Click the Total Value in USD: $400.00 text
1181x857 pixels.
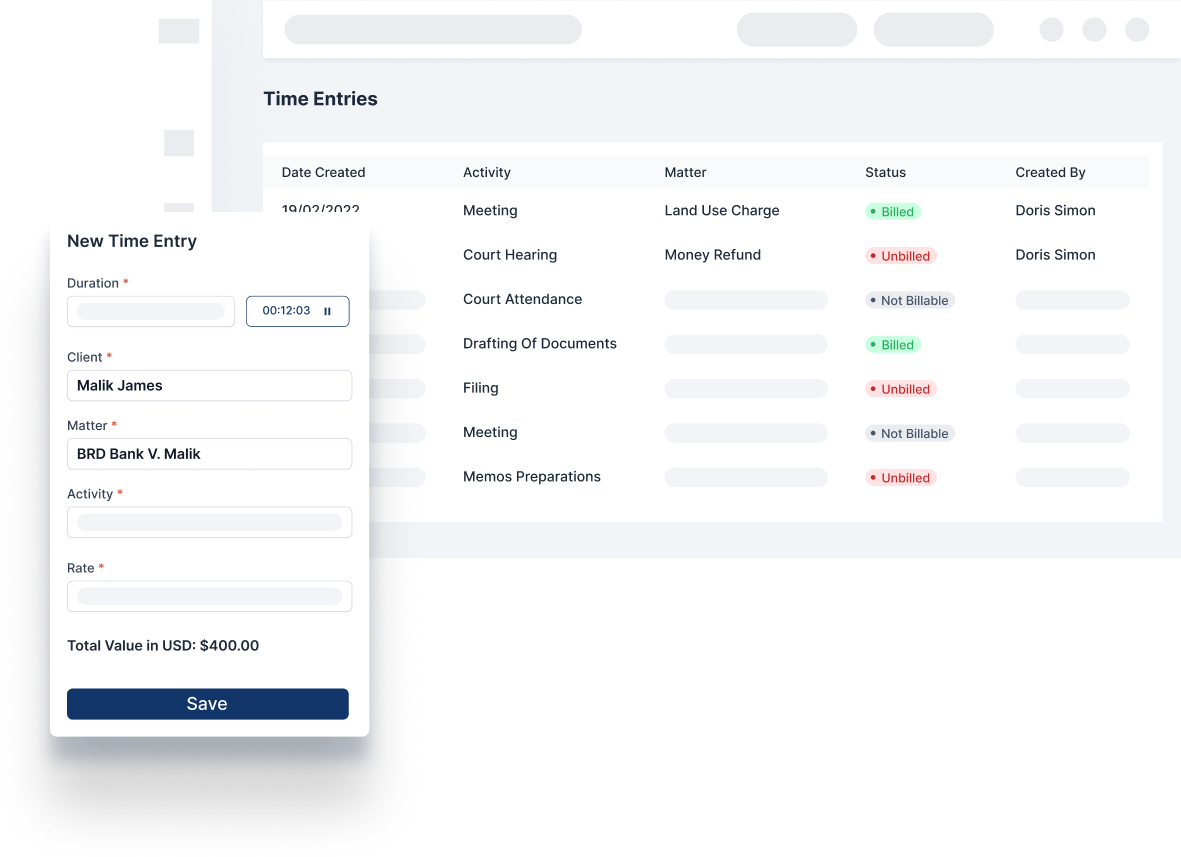coord(163,646)
